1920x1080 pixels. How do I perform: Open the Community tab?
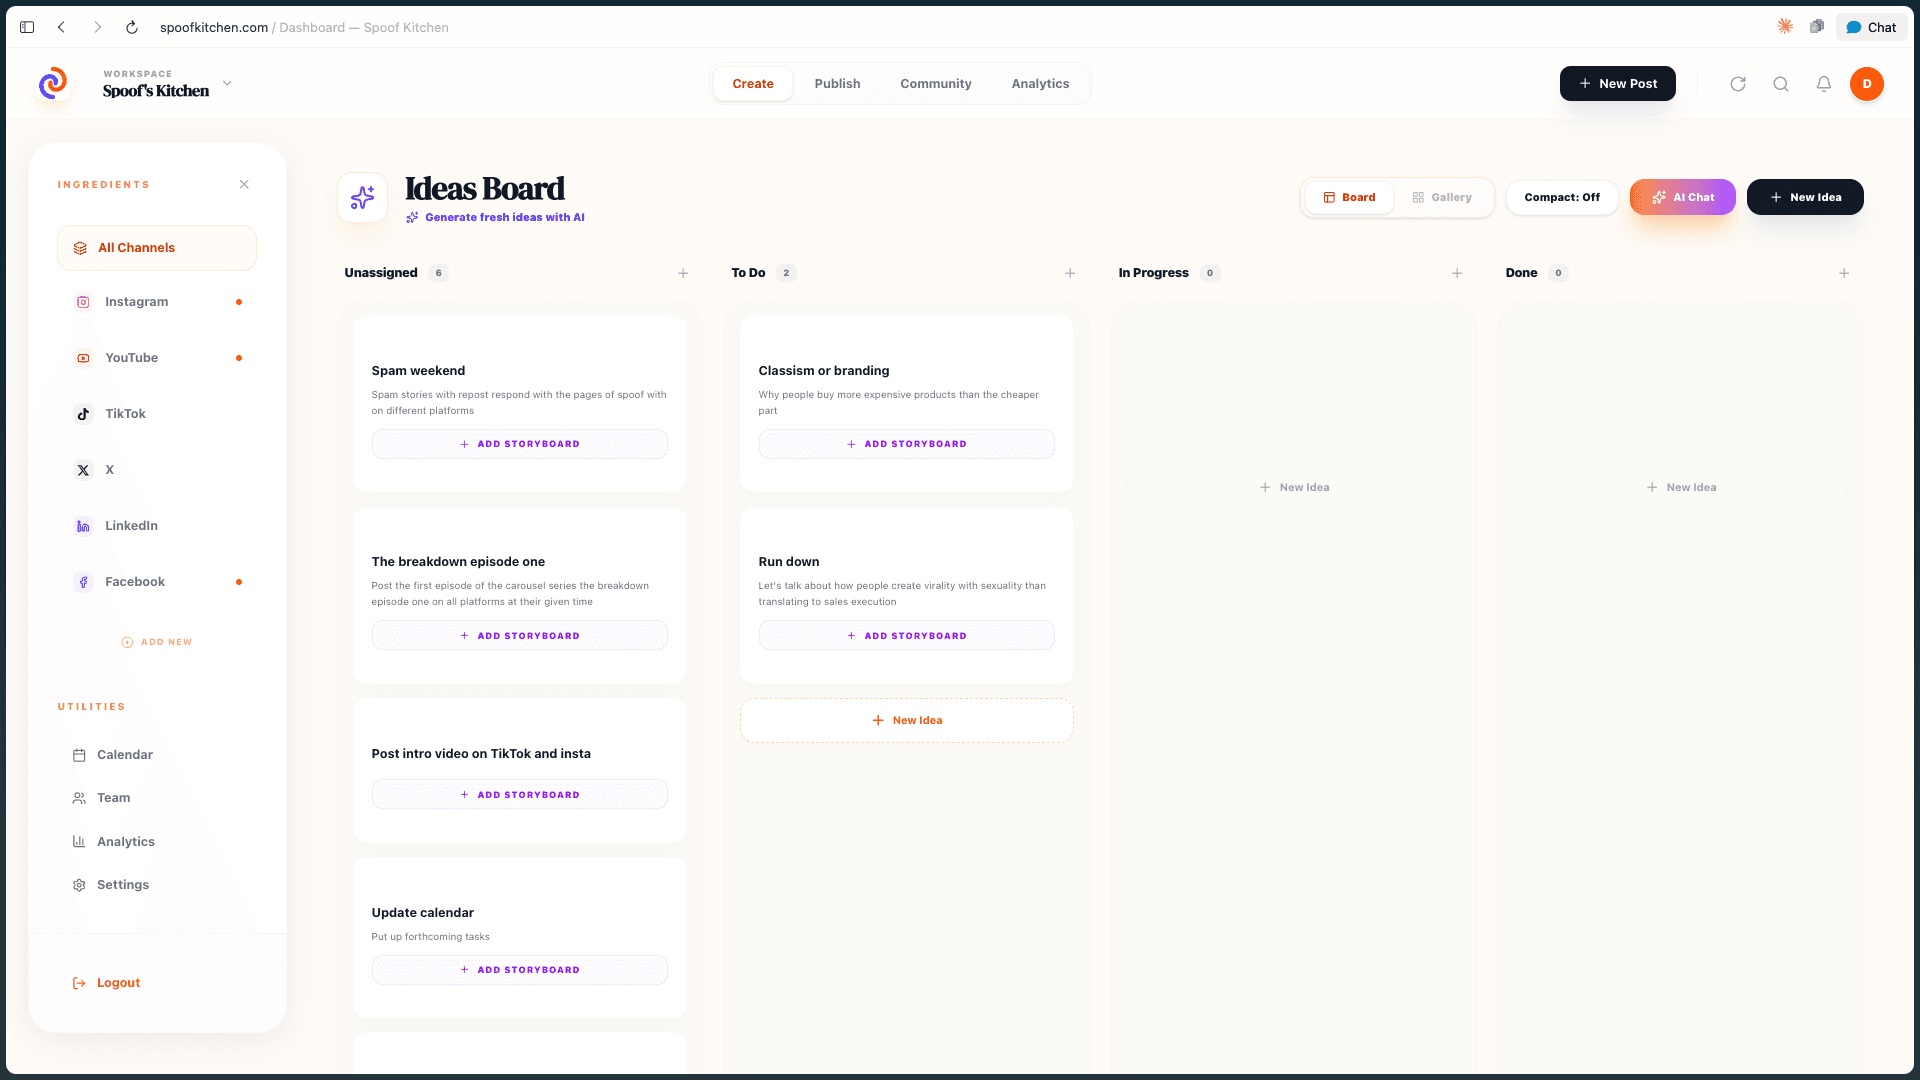coord(936,84)
